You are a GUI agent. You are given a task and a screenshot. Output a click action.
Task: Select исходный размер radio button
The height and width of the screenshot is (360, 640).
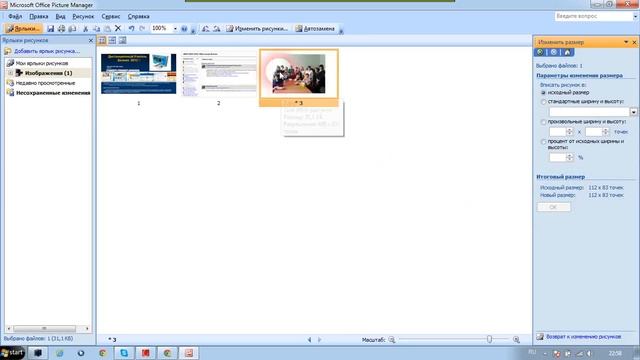543,93
